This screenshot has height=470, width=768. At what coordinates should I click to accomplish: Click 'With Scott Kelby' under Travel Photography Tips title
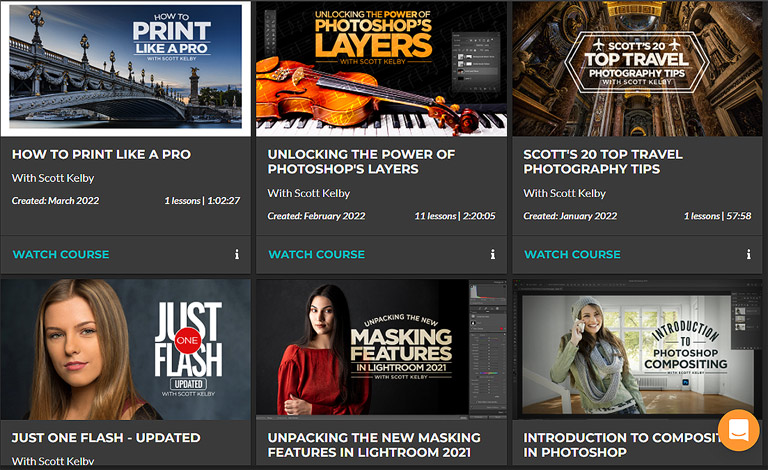564,193
